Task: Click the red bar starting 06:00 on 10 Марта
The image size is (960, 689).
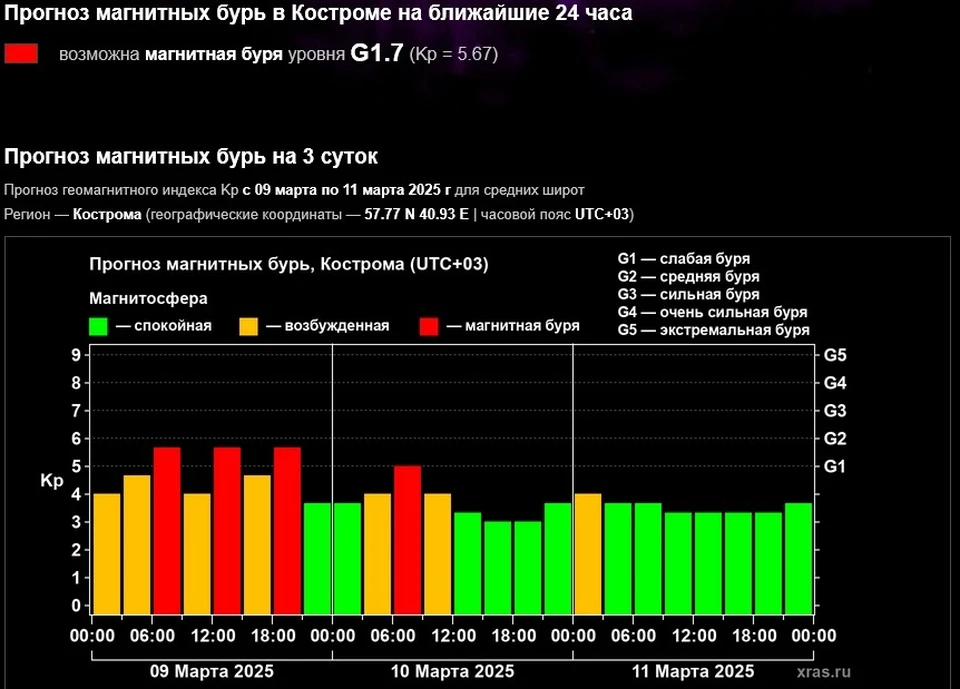Action: tap(407, 540)
